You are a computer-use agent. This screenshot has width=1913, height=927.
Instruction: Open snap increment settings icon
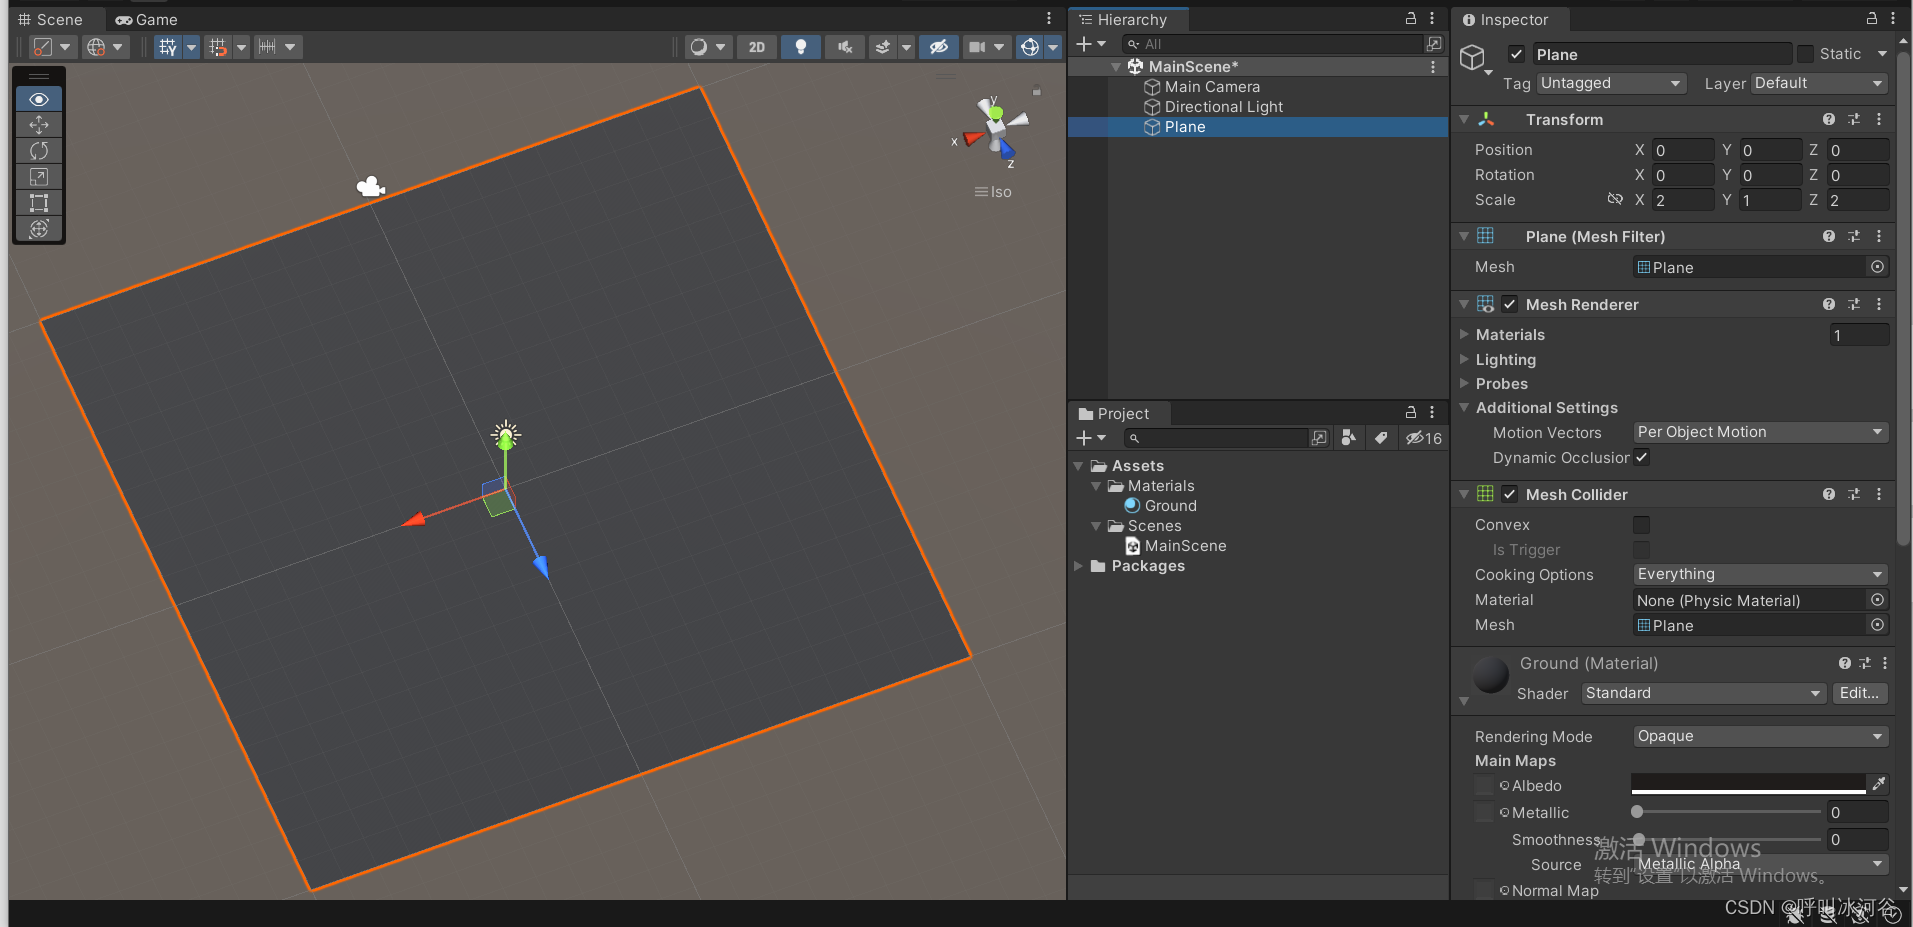[267, 47]
